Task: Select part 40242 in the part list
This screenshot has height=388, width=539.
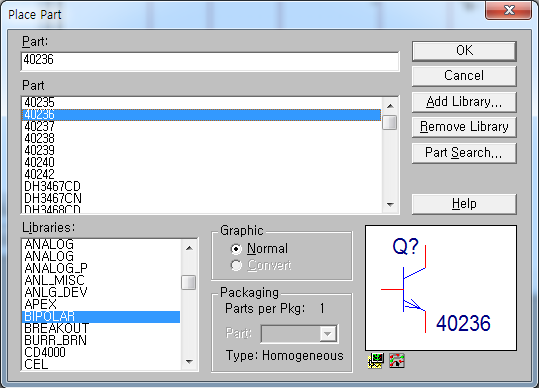Action: tap(201, 175)
